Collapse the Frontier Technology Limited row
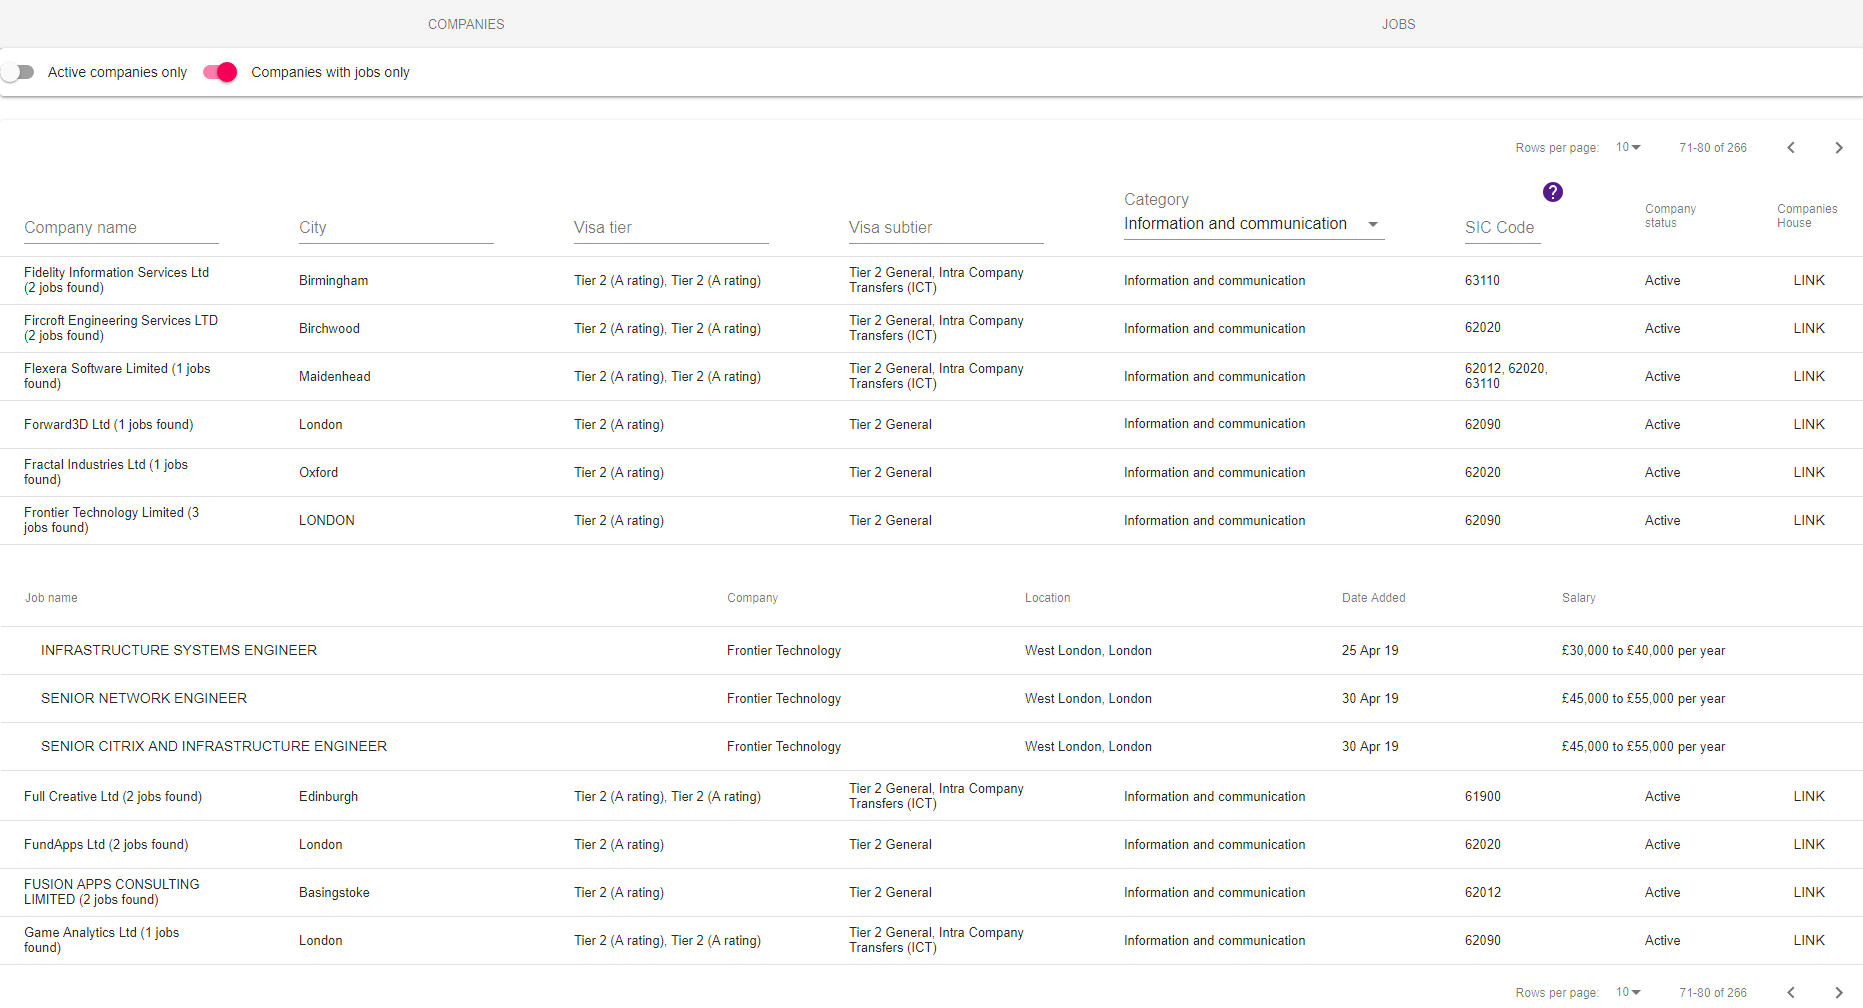The image size is (1863, 1008). (x=111, y=520)
